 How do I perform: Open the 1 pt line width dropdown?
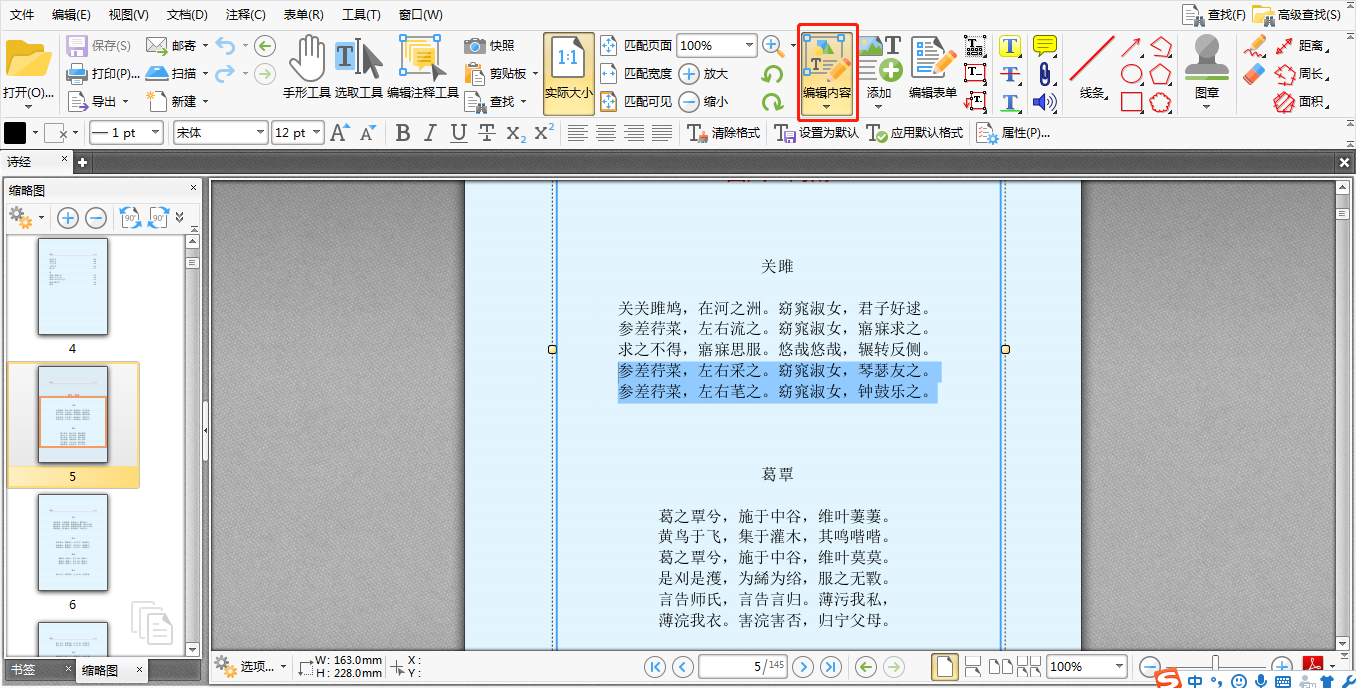(156, 133)
